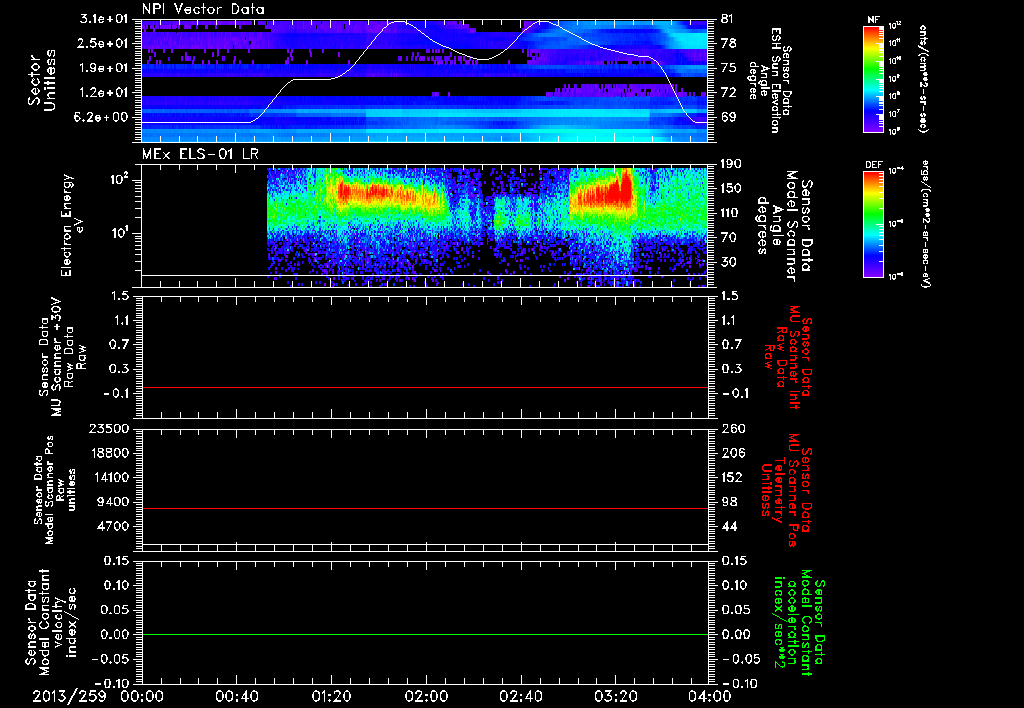Click the "1.9e+01" sector tick value

click(104, 68)
